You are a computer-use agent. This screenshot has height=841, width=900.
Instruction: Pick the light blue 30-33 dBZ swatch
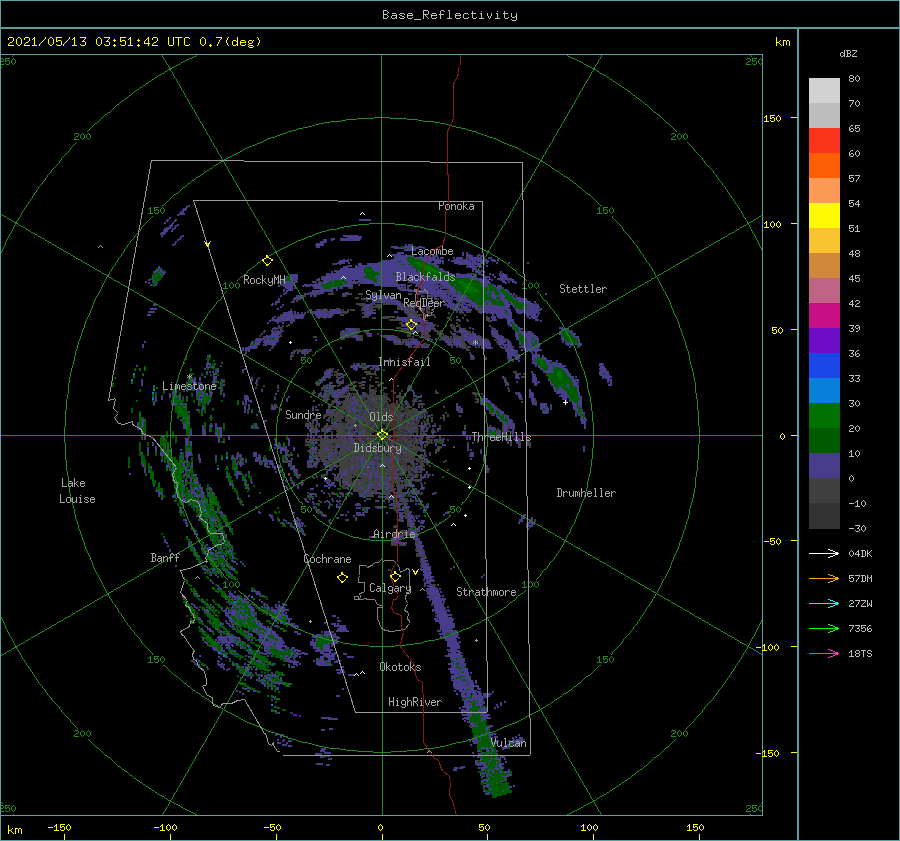click(824, 391)
